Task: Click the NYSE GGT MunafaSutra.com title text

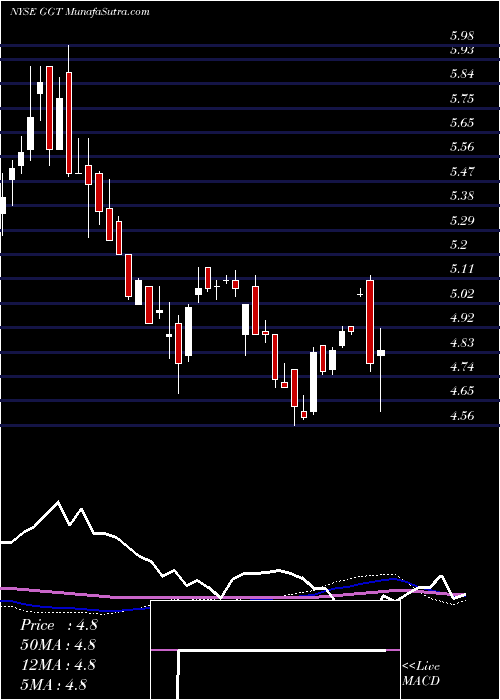Action: (79, 12)
